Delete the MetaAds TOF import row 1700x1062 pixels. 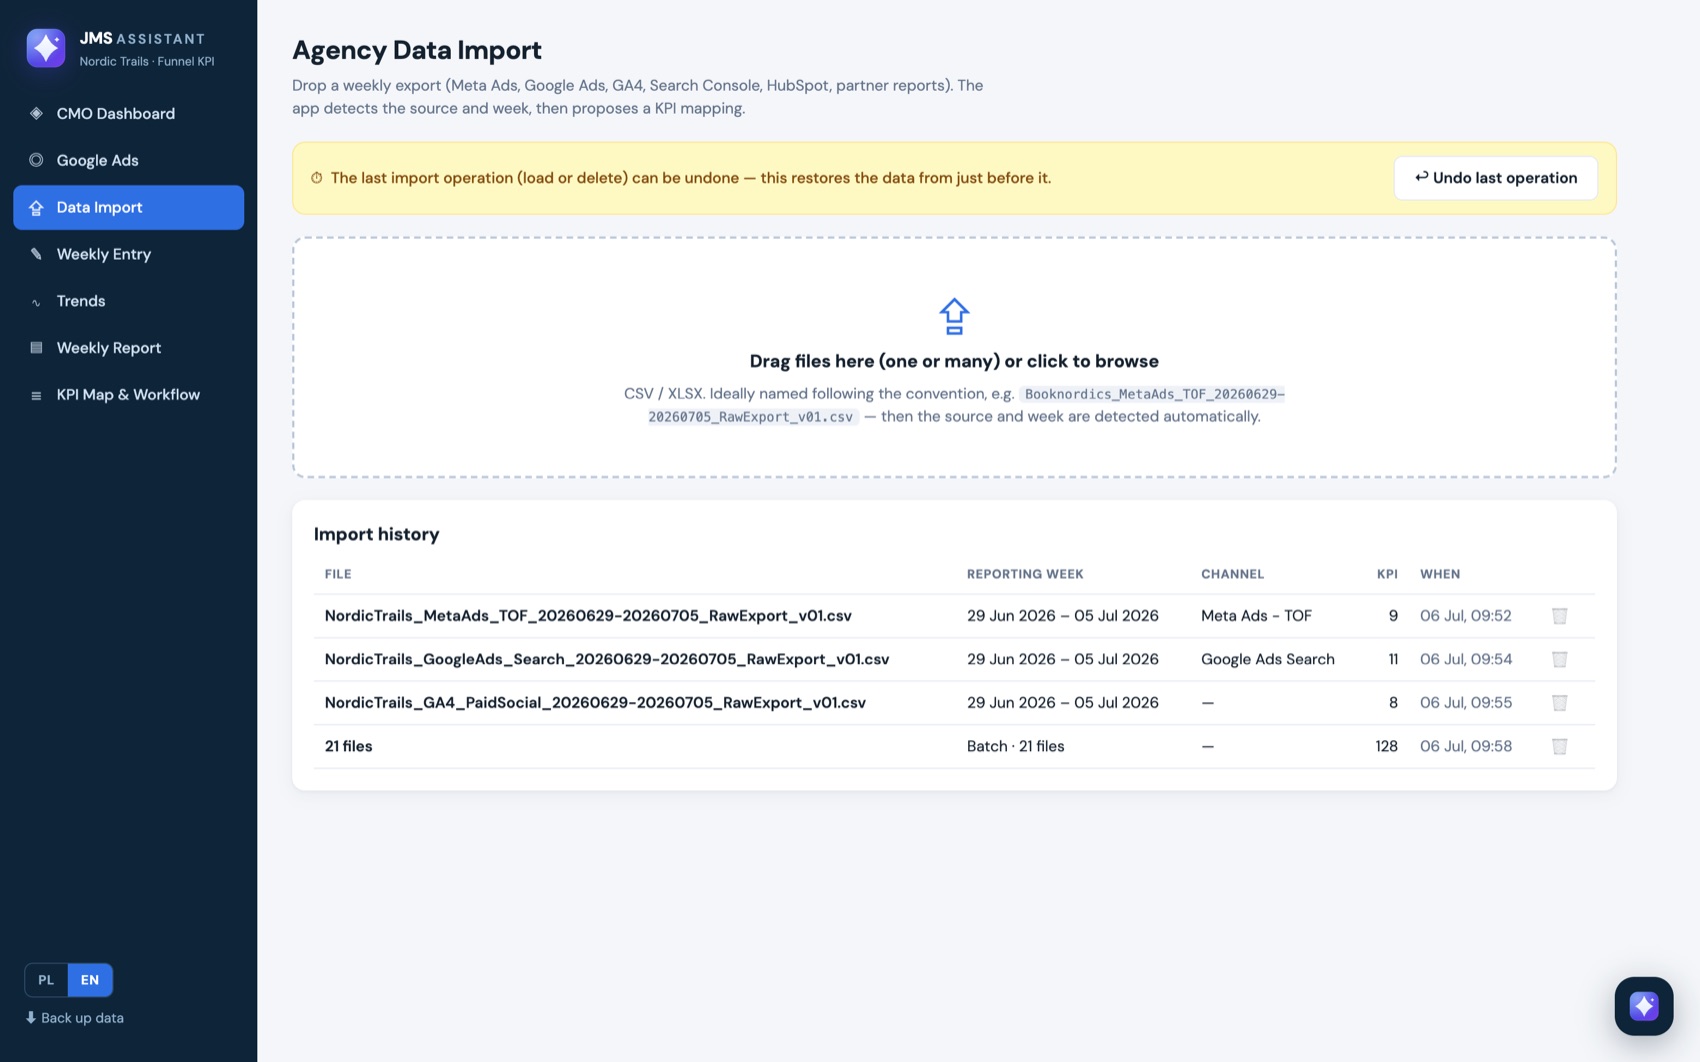point(1559,616)
